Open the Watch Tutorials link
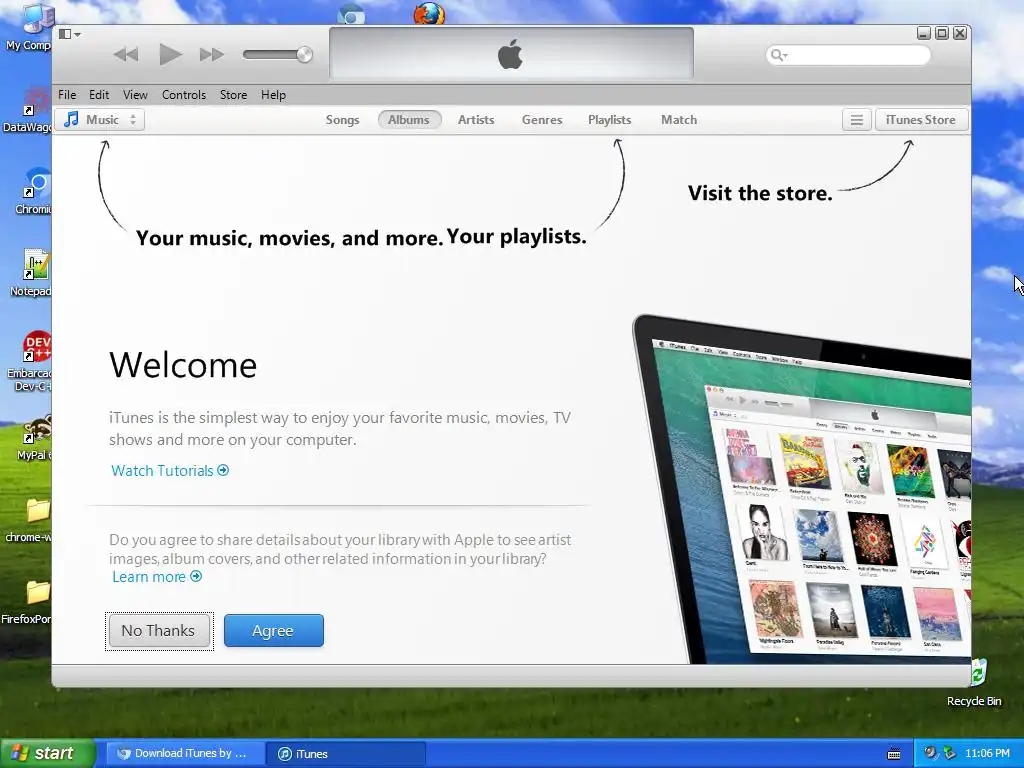This screenshot has width=1024, height=768. pyautogui.click(x=170, y=470)
